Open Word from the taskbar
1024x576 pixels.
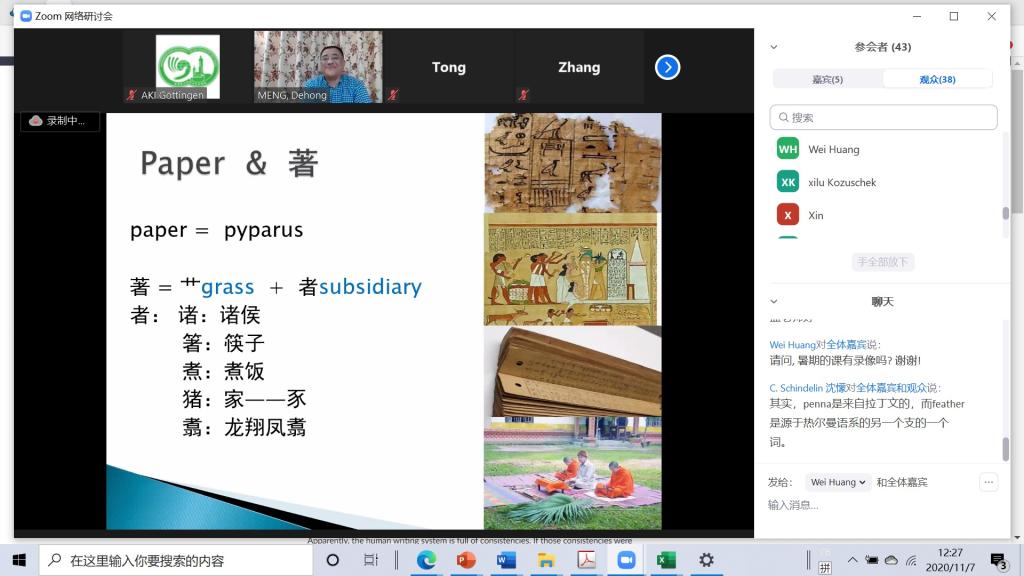click(x=506, y=560)
